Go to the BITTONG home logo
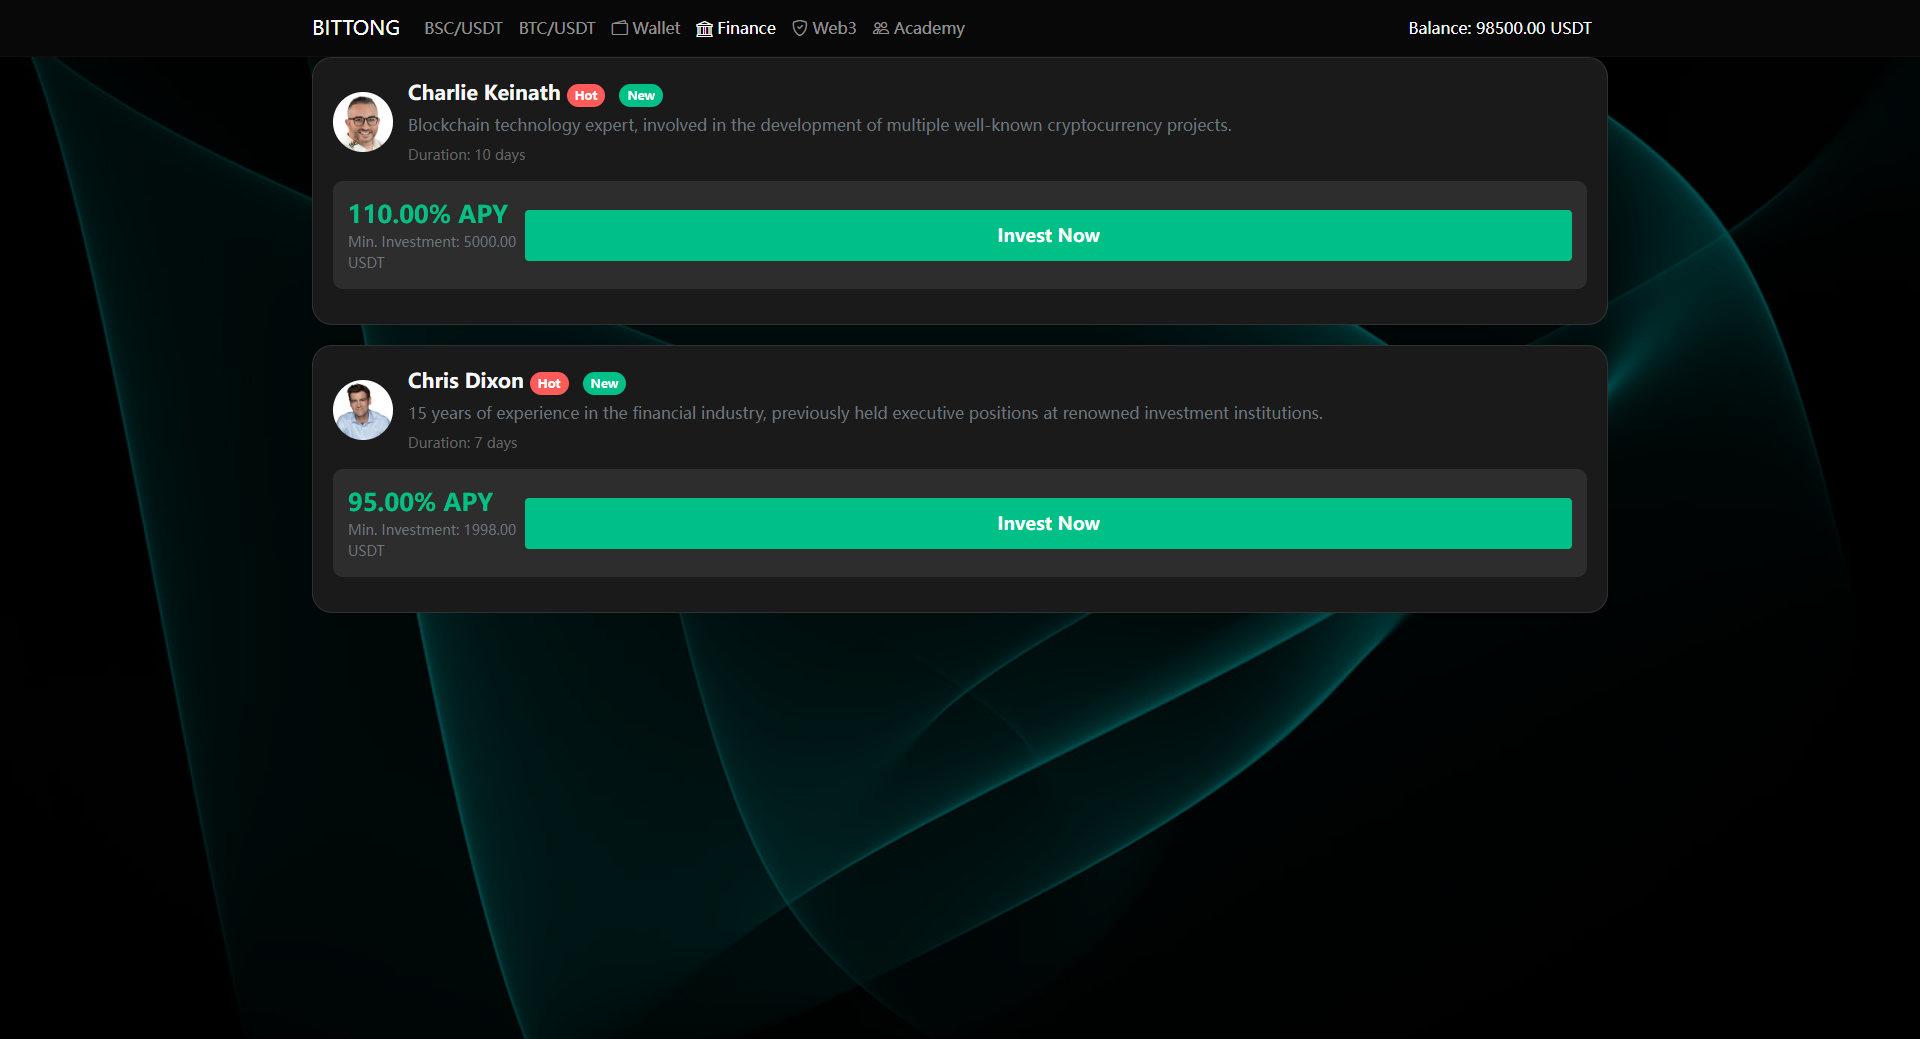The height and width of the screenshot is (1039, 1920). click(356, 28)
